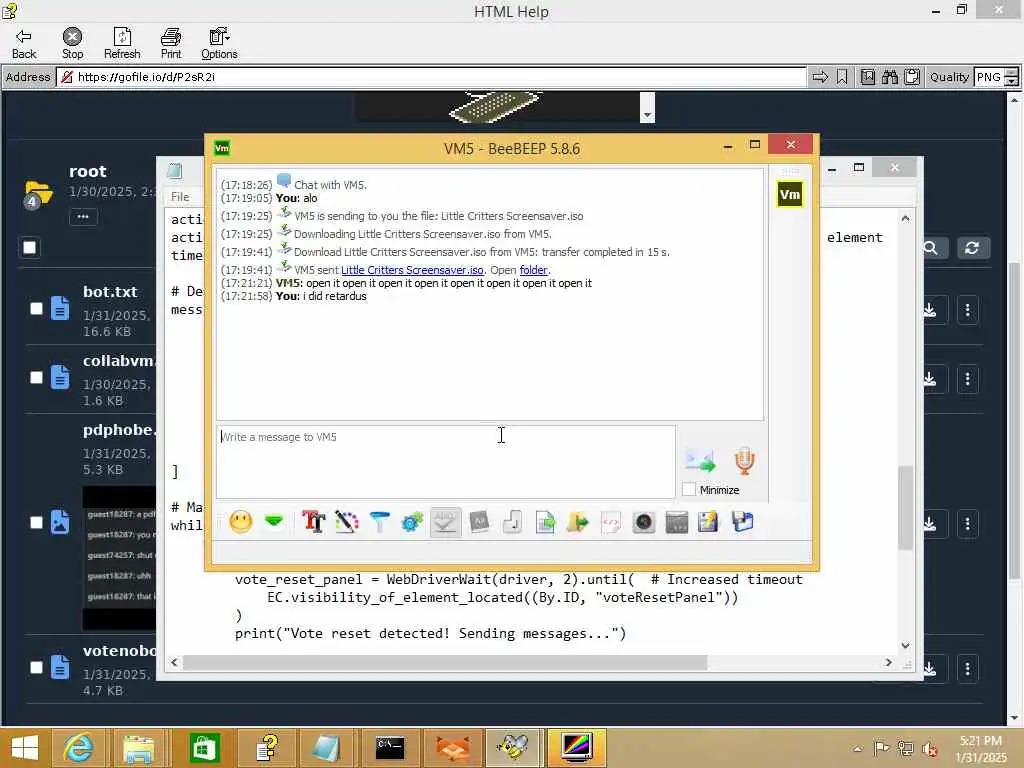The height and width of the screenshot is (768, 1024).
Task: Click the code snippet icon
Action: coord(611,522)
